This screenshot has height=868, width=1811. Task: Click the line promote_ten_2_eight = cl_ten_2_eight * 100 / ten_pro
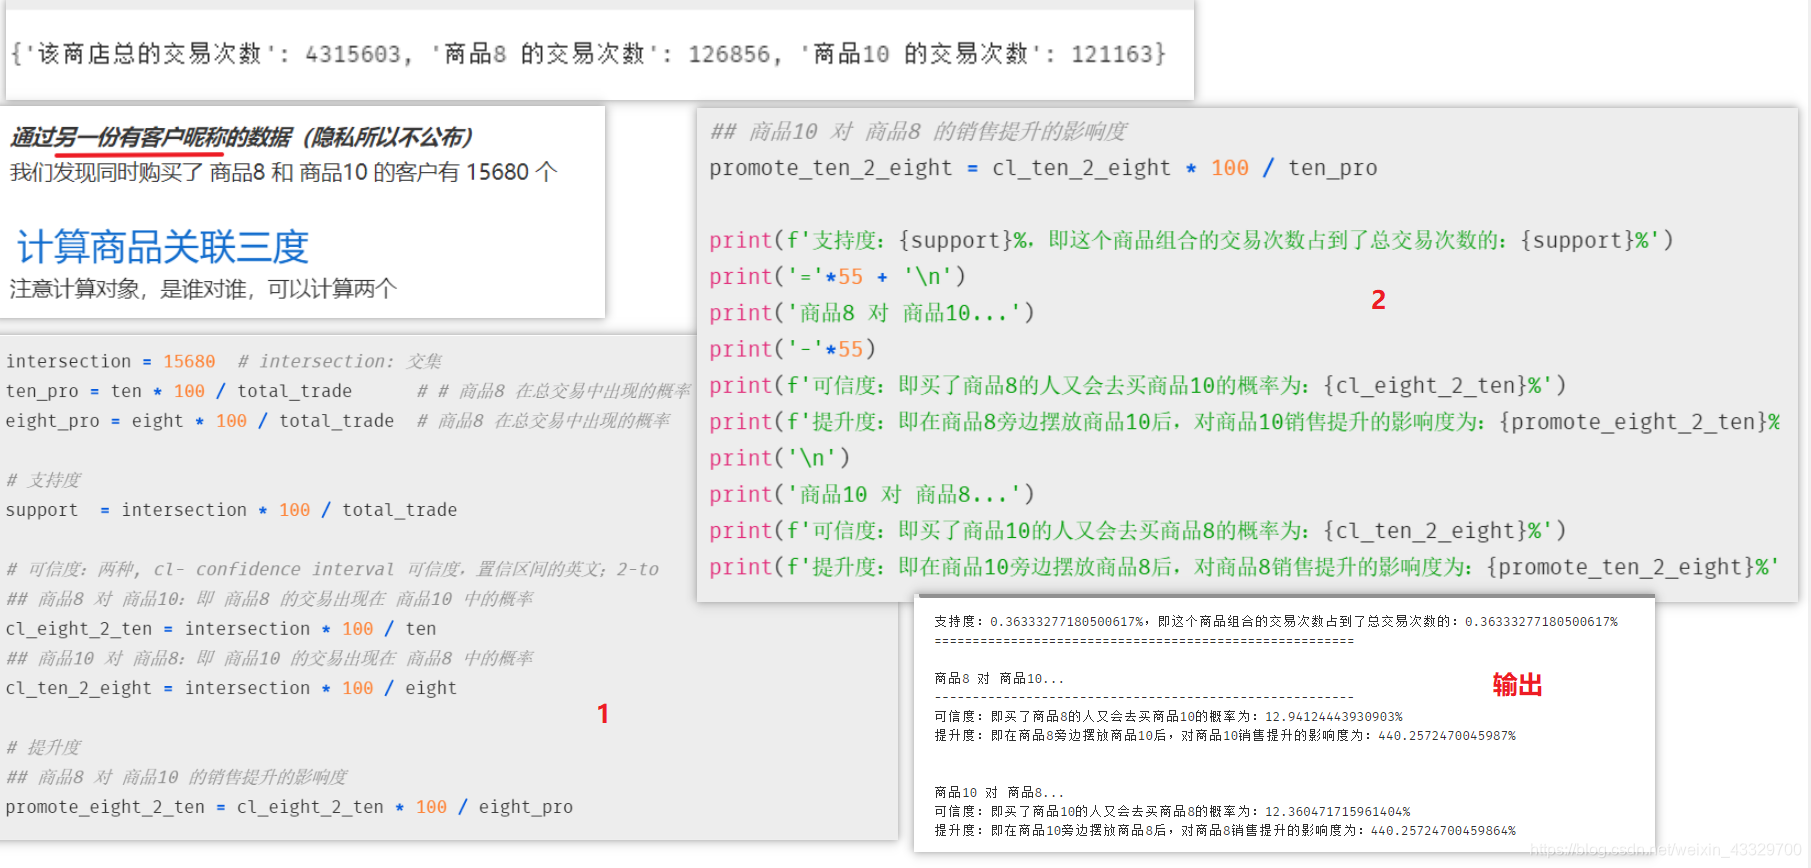1043,168
